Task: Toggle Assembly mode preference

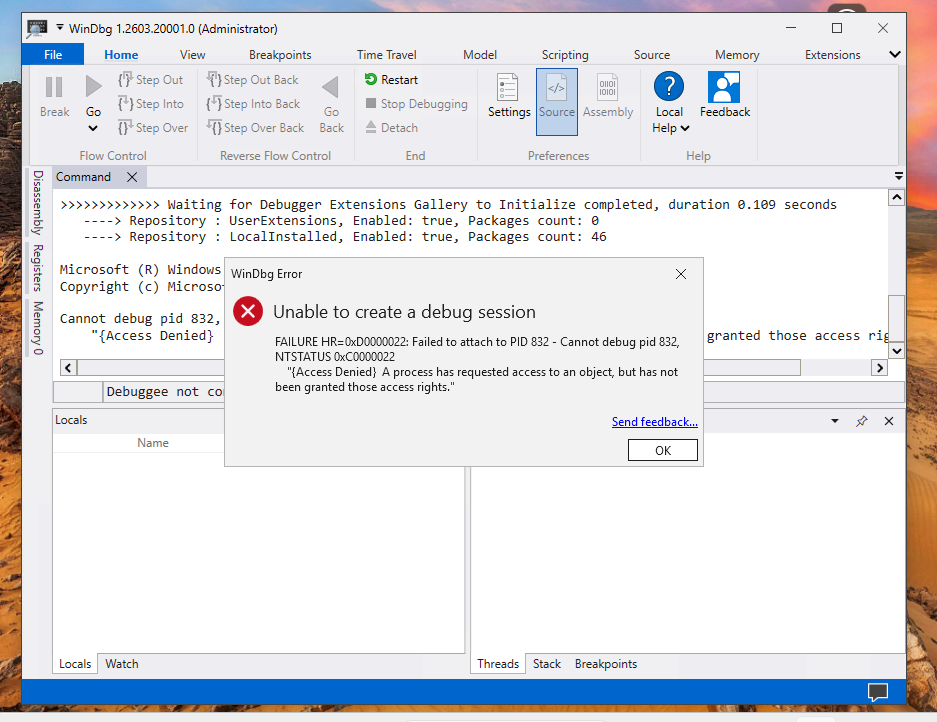Action: coord(608,87)
